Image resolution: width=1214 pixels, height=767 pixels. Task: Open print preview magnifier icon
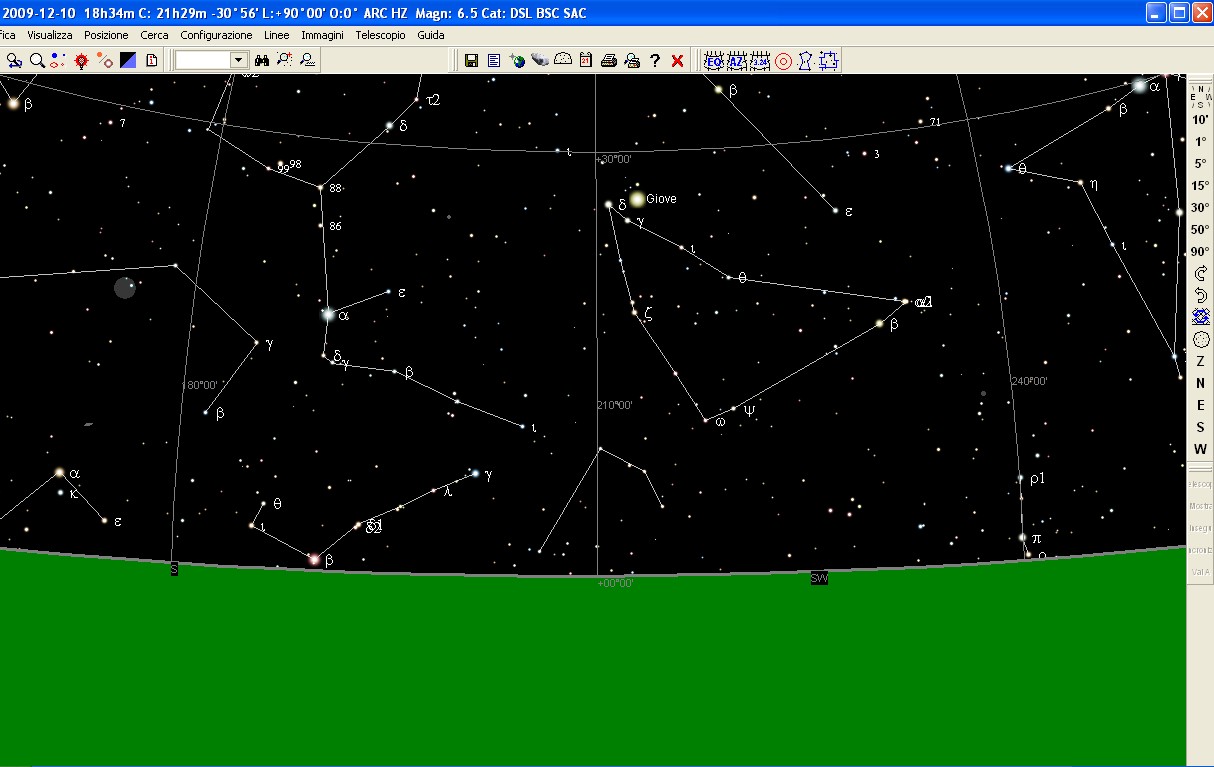click(x=632, y=61)
